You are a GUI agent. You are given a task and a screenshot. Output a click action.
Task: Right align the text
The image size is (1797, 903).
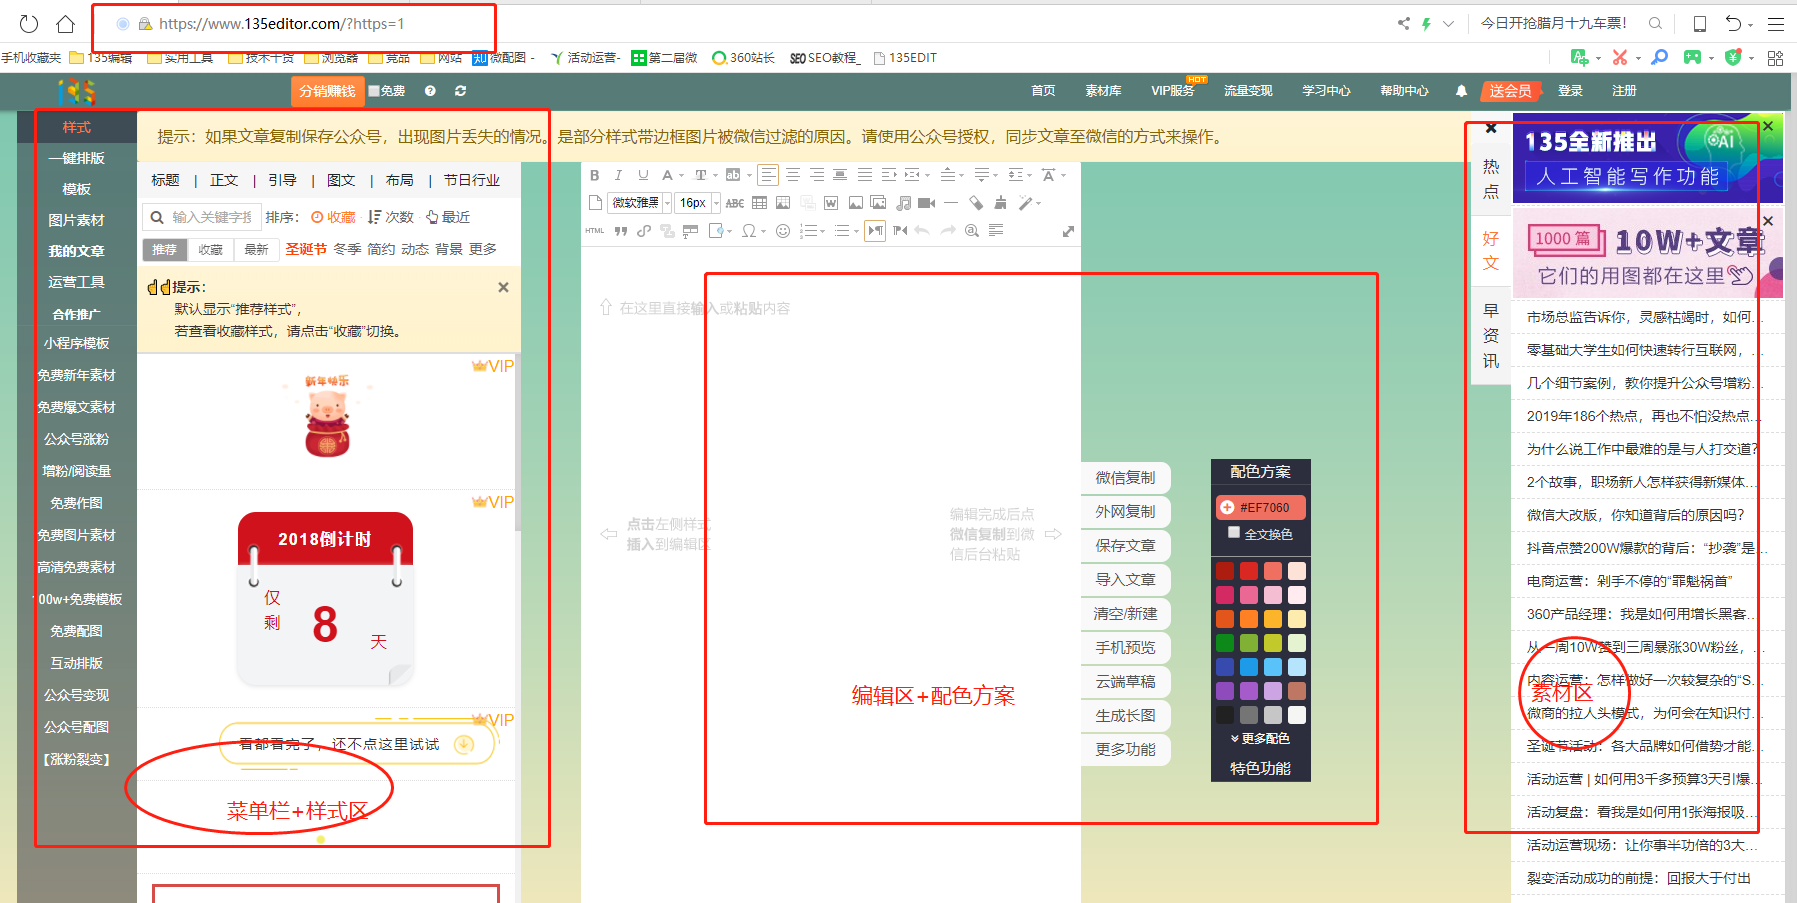click(817, 175)
